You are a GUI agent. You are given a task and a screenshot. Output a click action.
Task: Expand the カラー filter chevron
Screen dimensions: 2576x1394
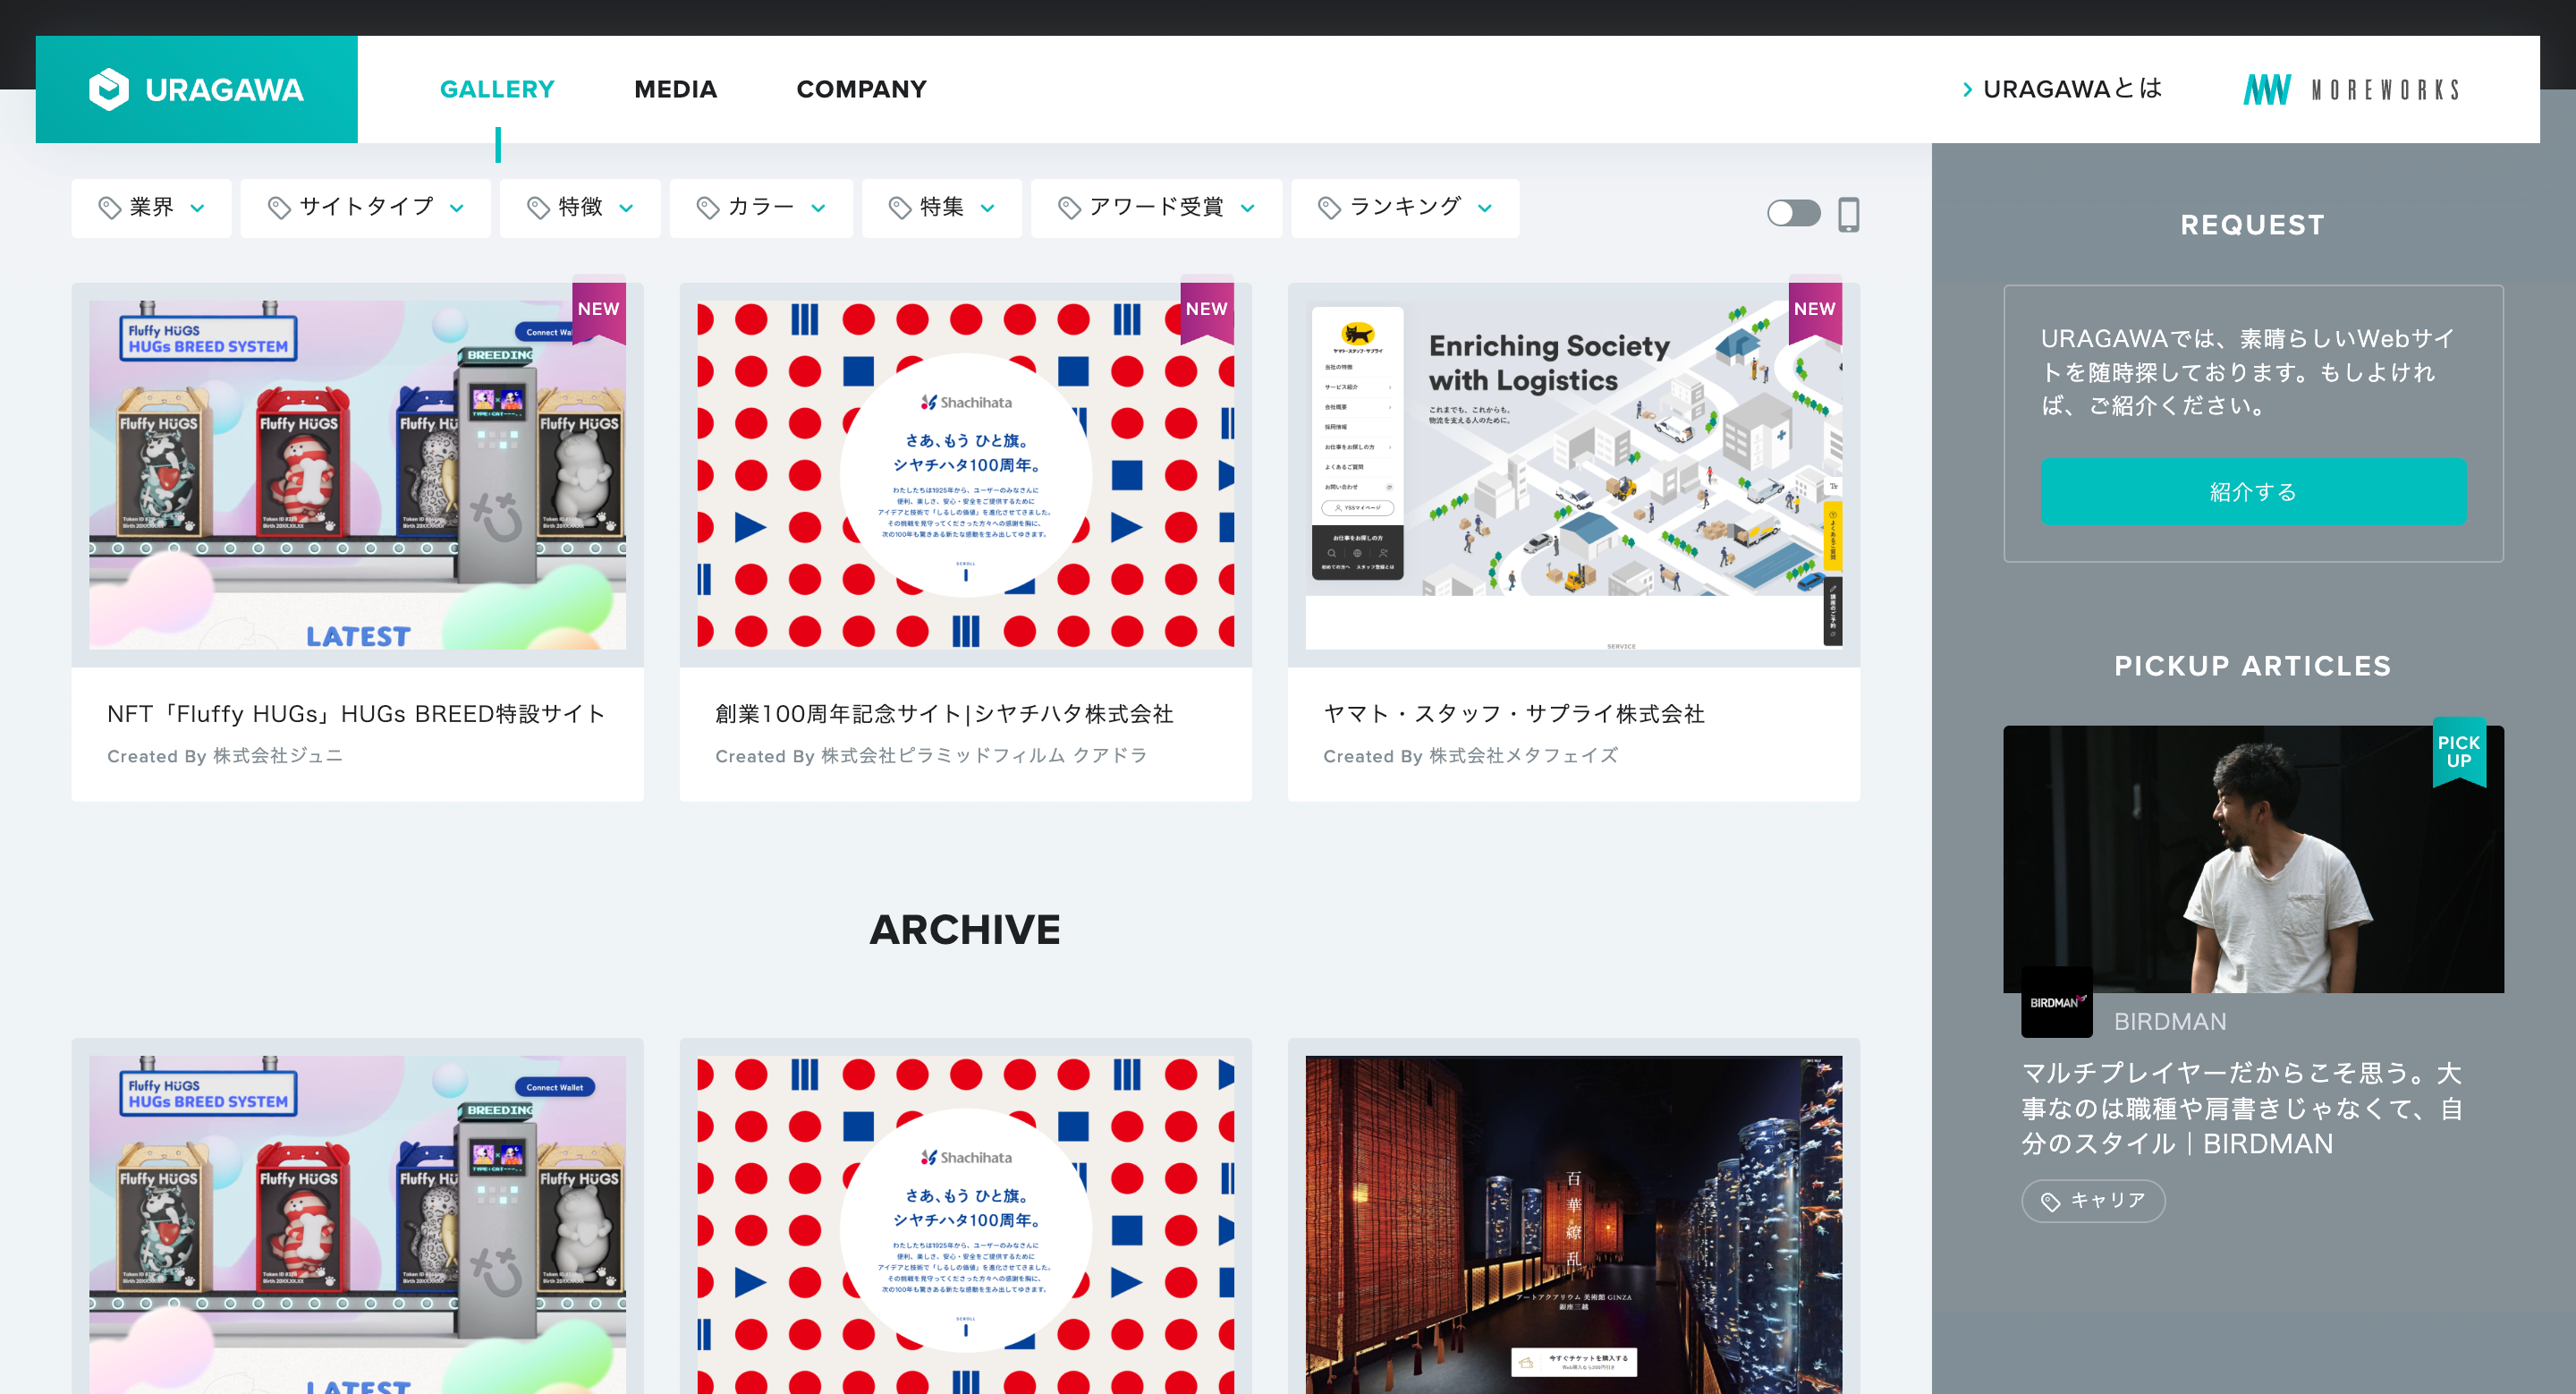pyautogui.click(x=818, y=208)
